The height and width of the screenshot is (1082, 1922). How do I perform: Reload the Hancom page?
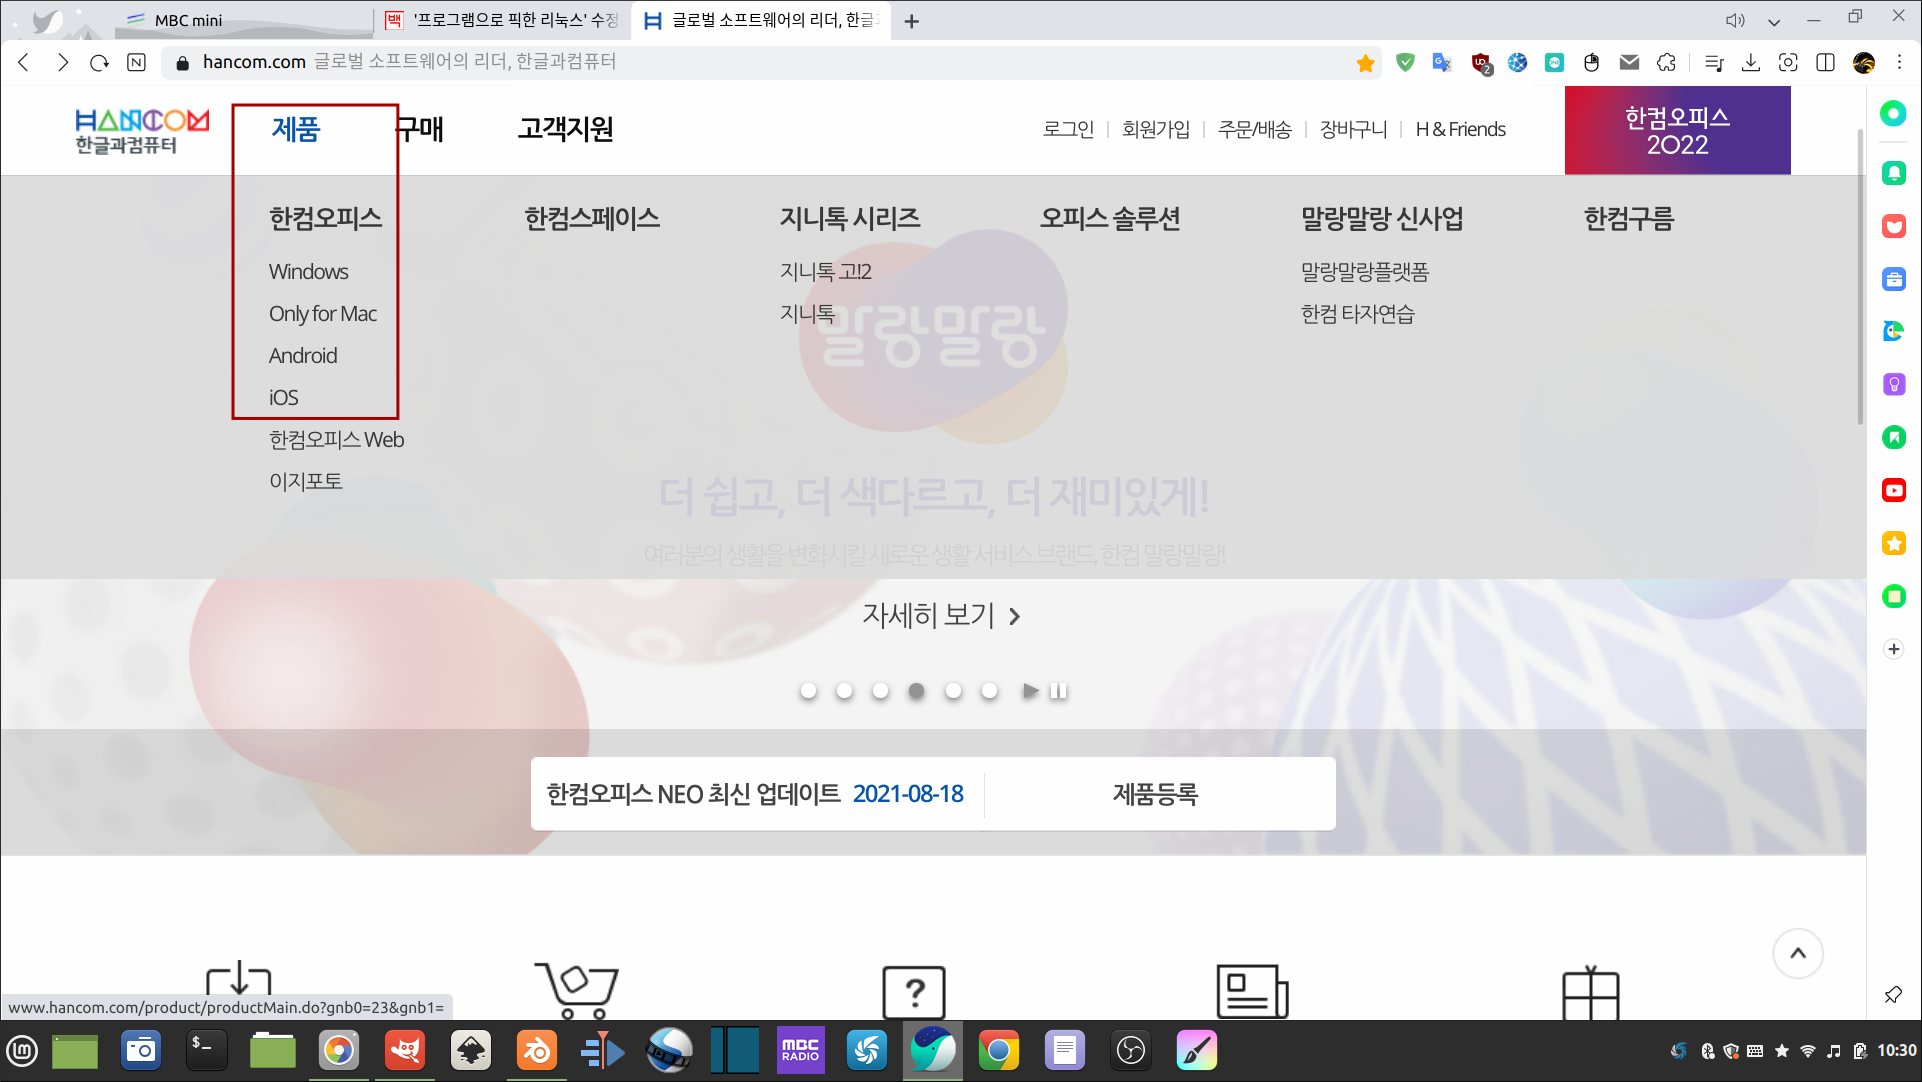(99, 62)
